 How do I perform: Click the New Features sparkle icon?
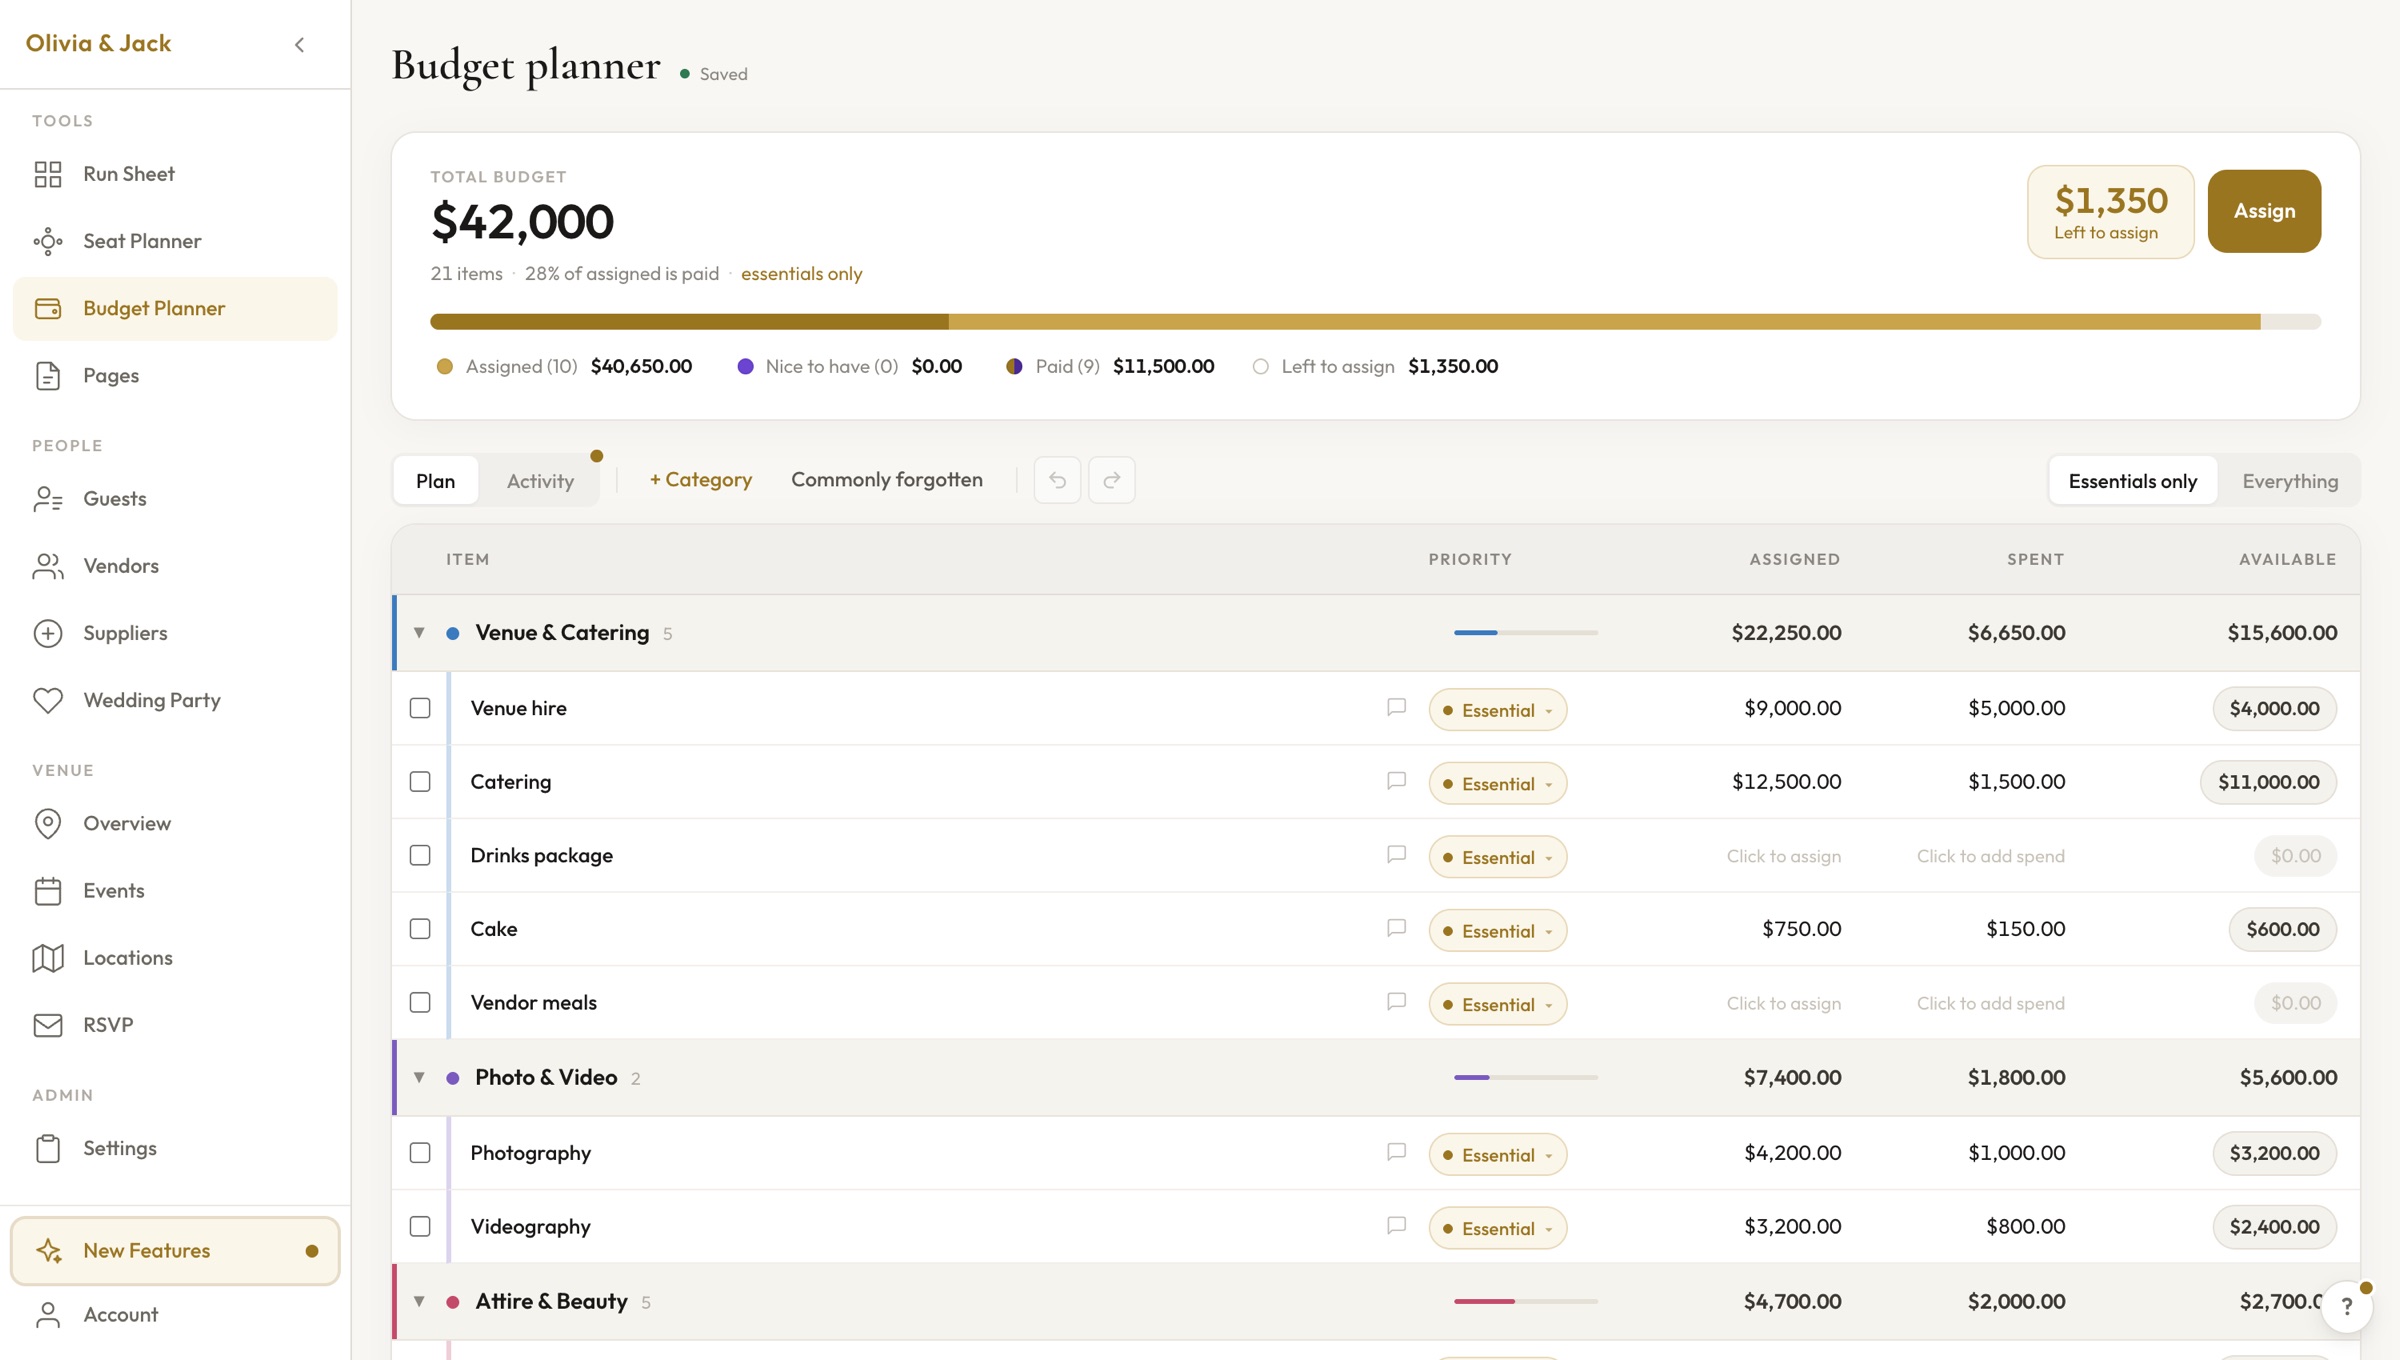[48, 1250]
